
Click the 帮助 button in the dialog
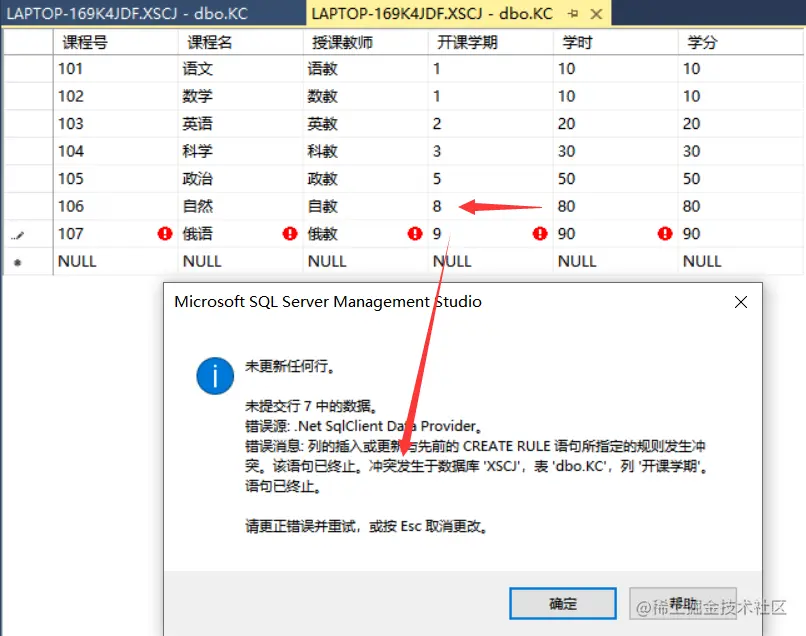683,604
